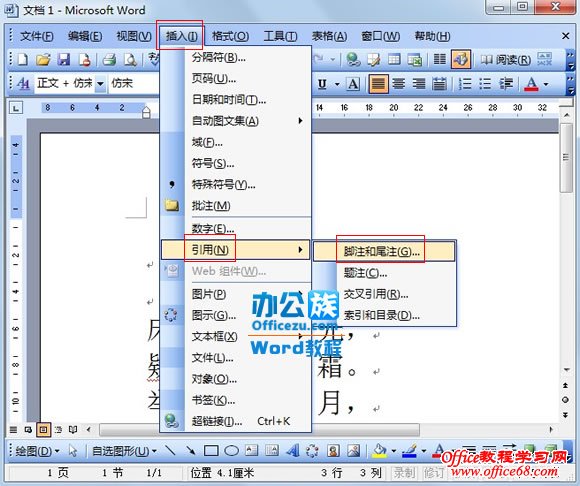Select the Arrow drawing tool
The width and height of the screenshot is (580, 486).
(x=191, y=451)
